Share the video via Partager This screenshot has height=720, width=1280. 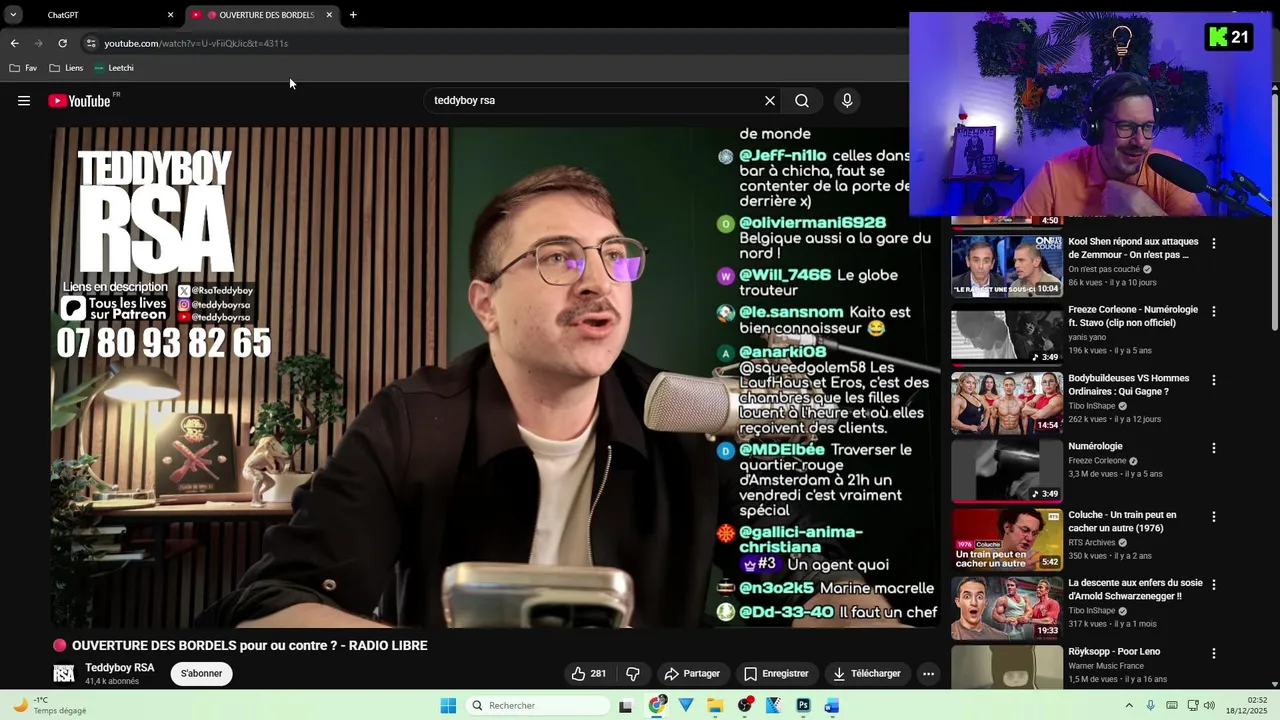(692, 674)
